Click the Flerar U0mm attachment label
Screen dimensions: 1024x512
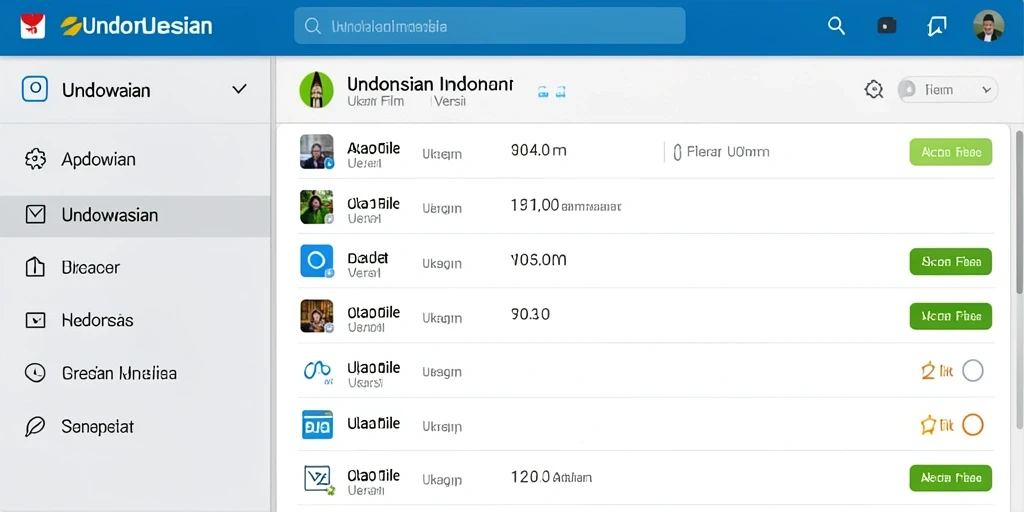721,152
